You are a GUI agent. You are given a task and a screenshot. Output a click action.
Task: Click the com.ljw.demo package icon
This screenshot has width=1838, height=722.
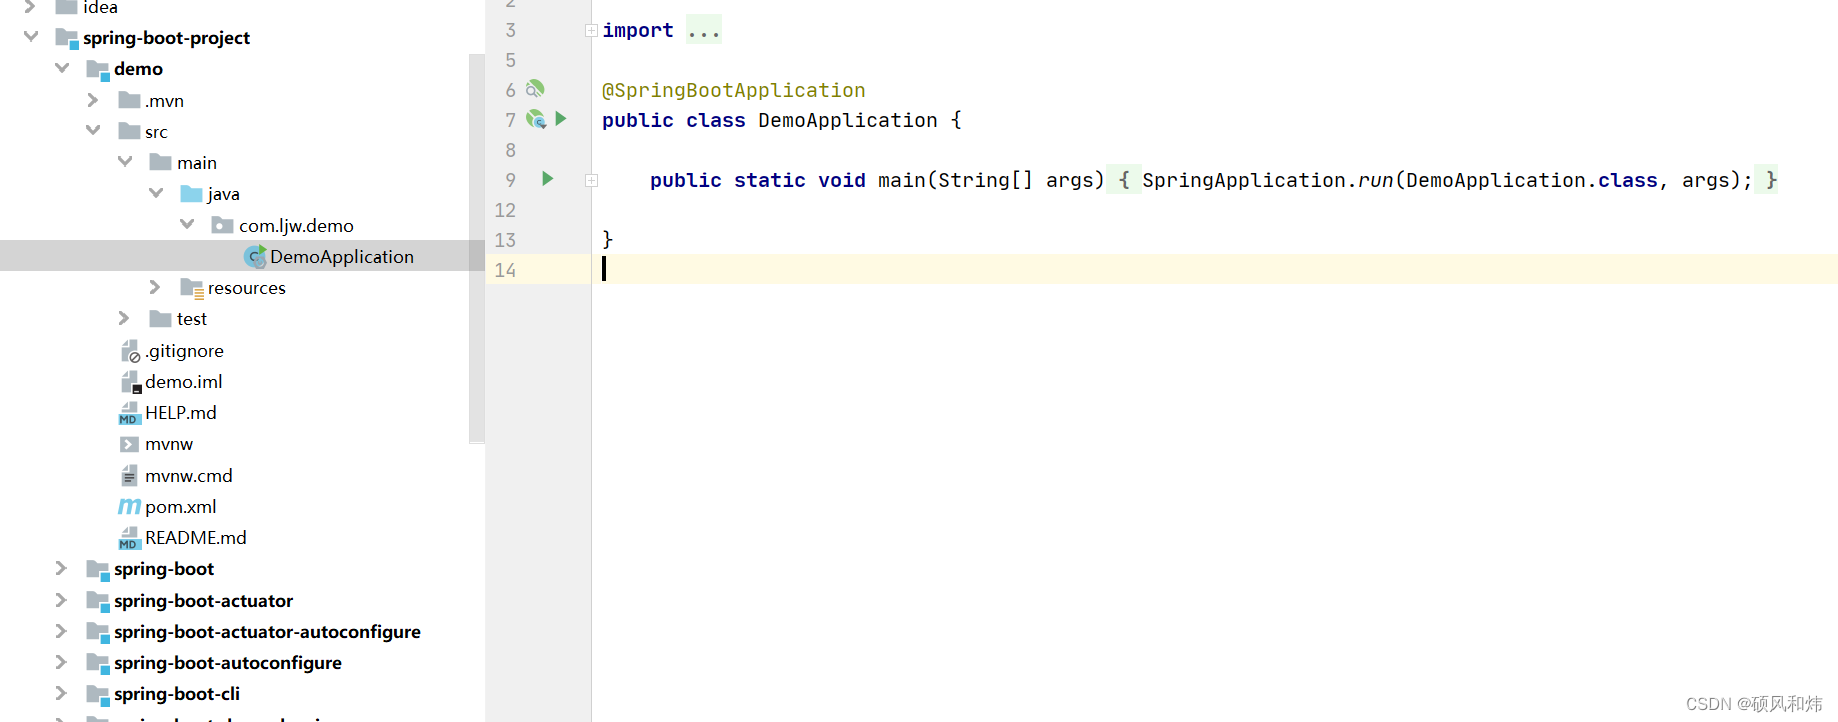click(x=222, y=226)
